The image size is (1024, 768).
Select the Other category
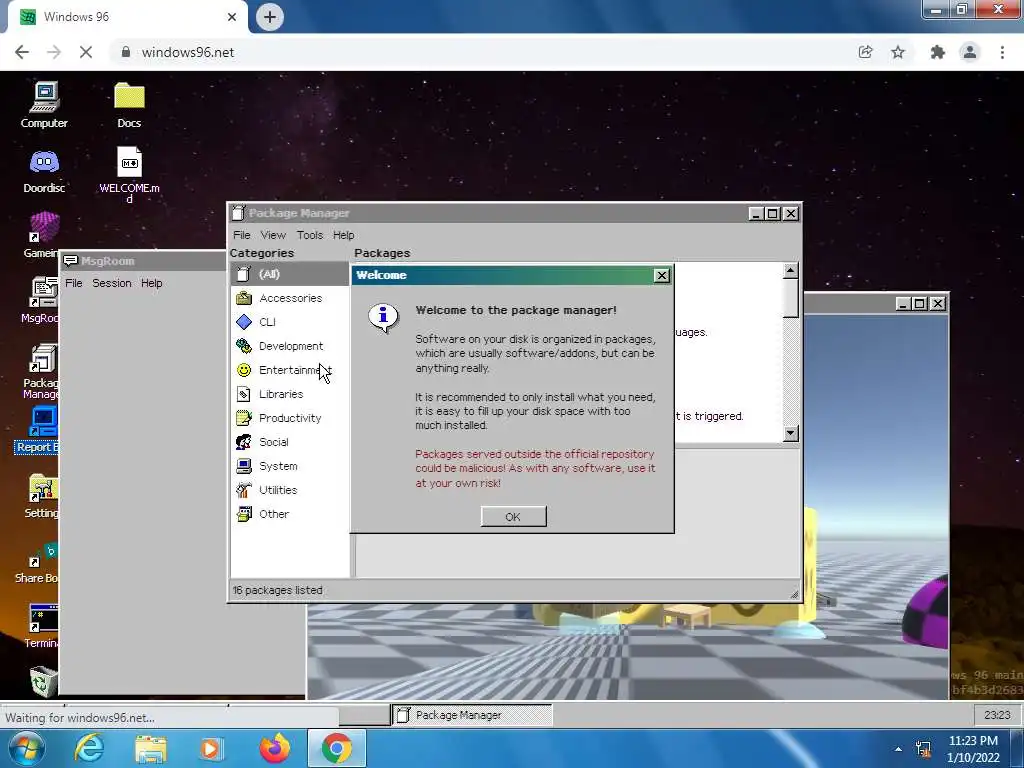[x=289, y=514]
